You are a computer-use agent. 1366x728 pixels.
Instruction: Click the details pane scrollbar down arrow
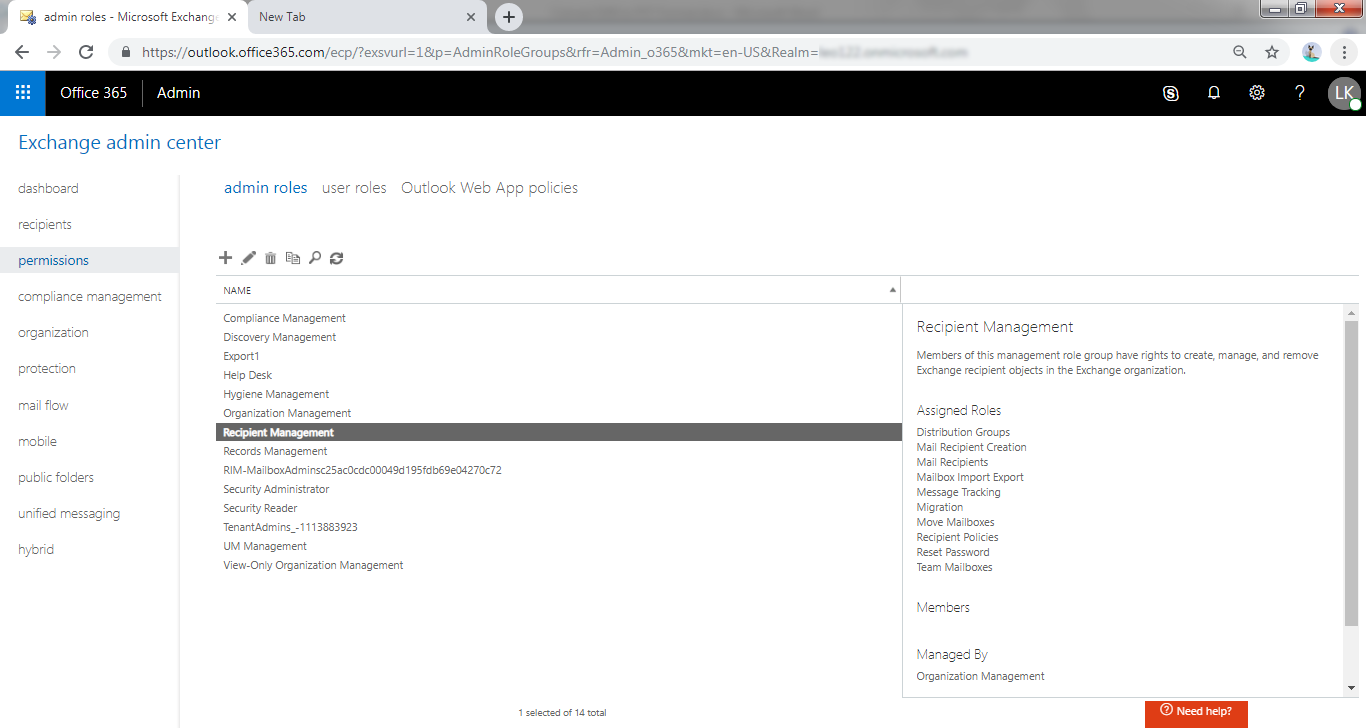tap(1352, 687)
